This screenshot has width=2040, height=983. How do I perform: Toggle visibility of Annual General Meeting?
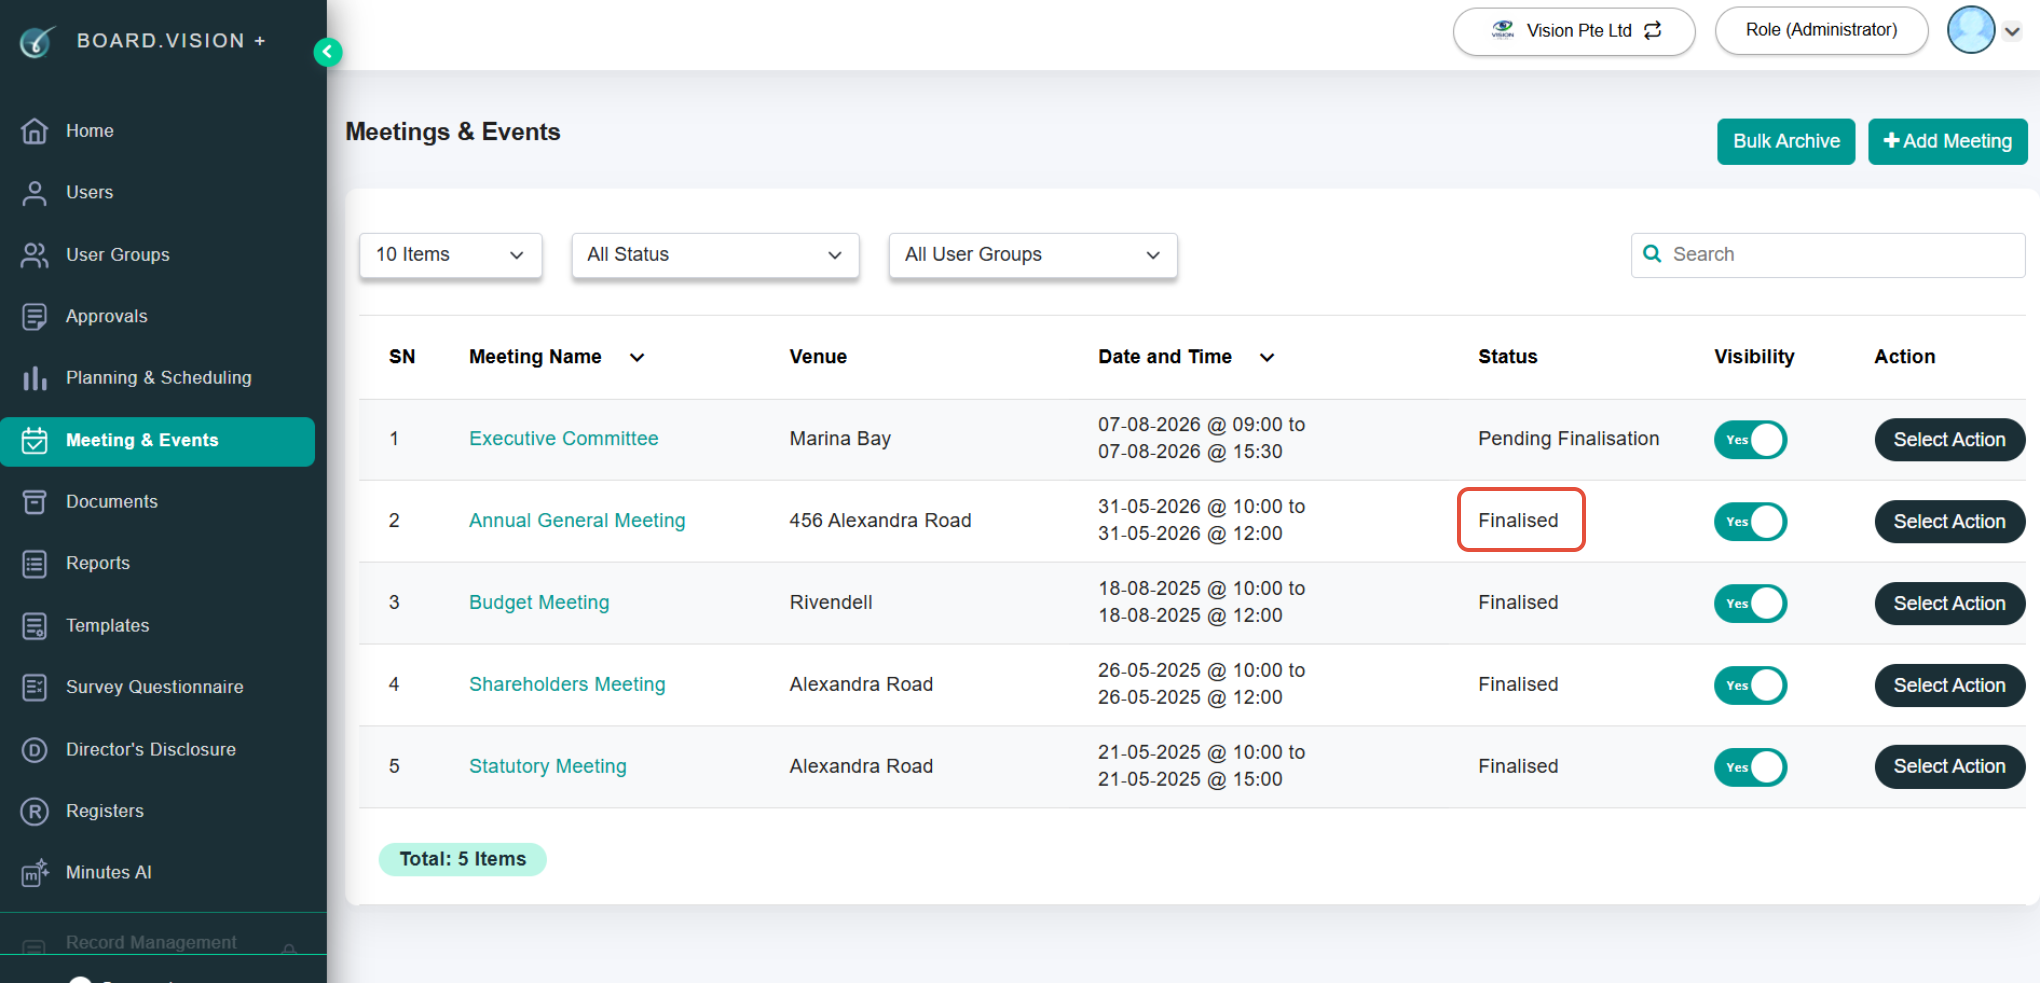click(1750, 522)
